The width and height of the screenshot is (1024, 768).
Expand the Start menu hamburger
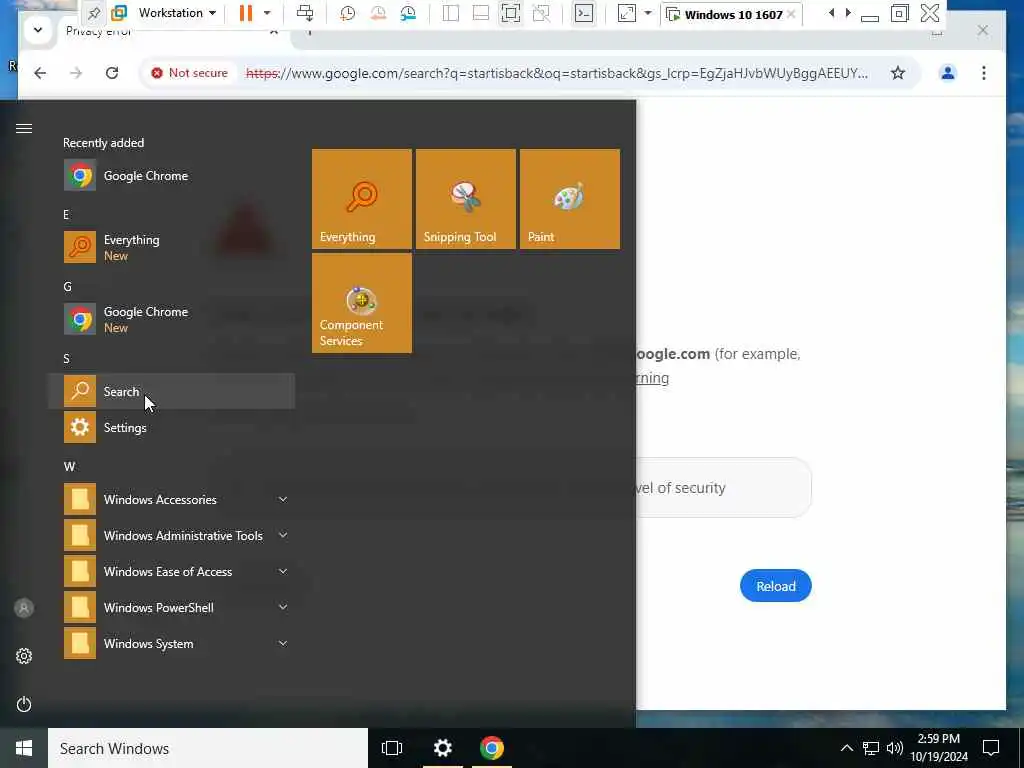point(24,129)
